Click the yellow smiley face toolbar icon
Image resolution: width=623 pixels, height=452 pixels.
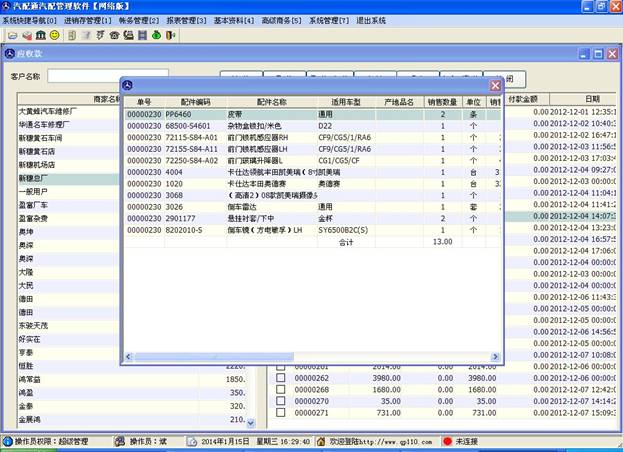click(x=53, y=35)
